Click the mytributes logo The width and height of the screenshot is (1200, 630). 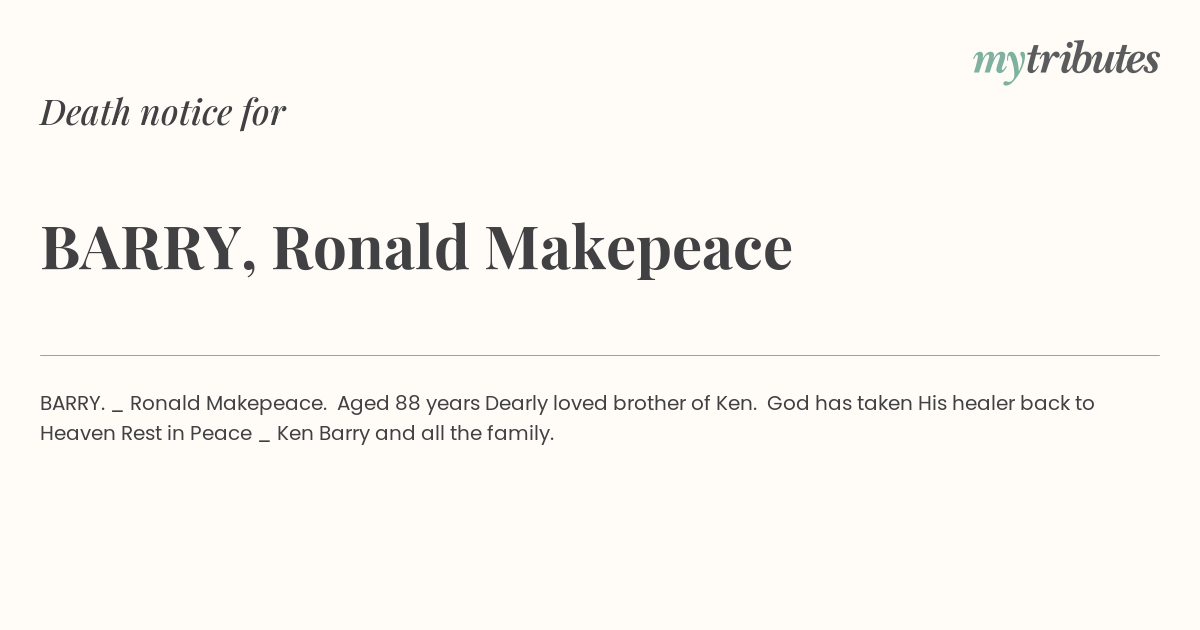click(1066, 61)
